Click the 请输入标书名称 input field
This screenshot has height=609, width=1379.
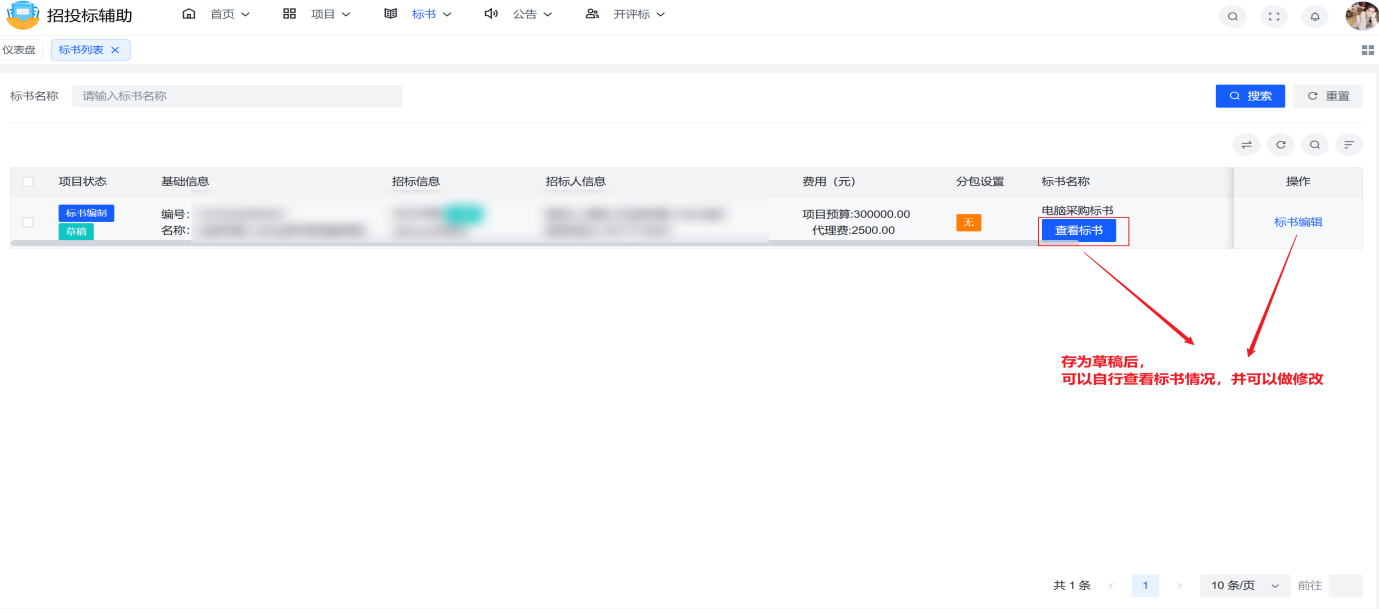(237, 96)
